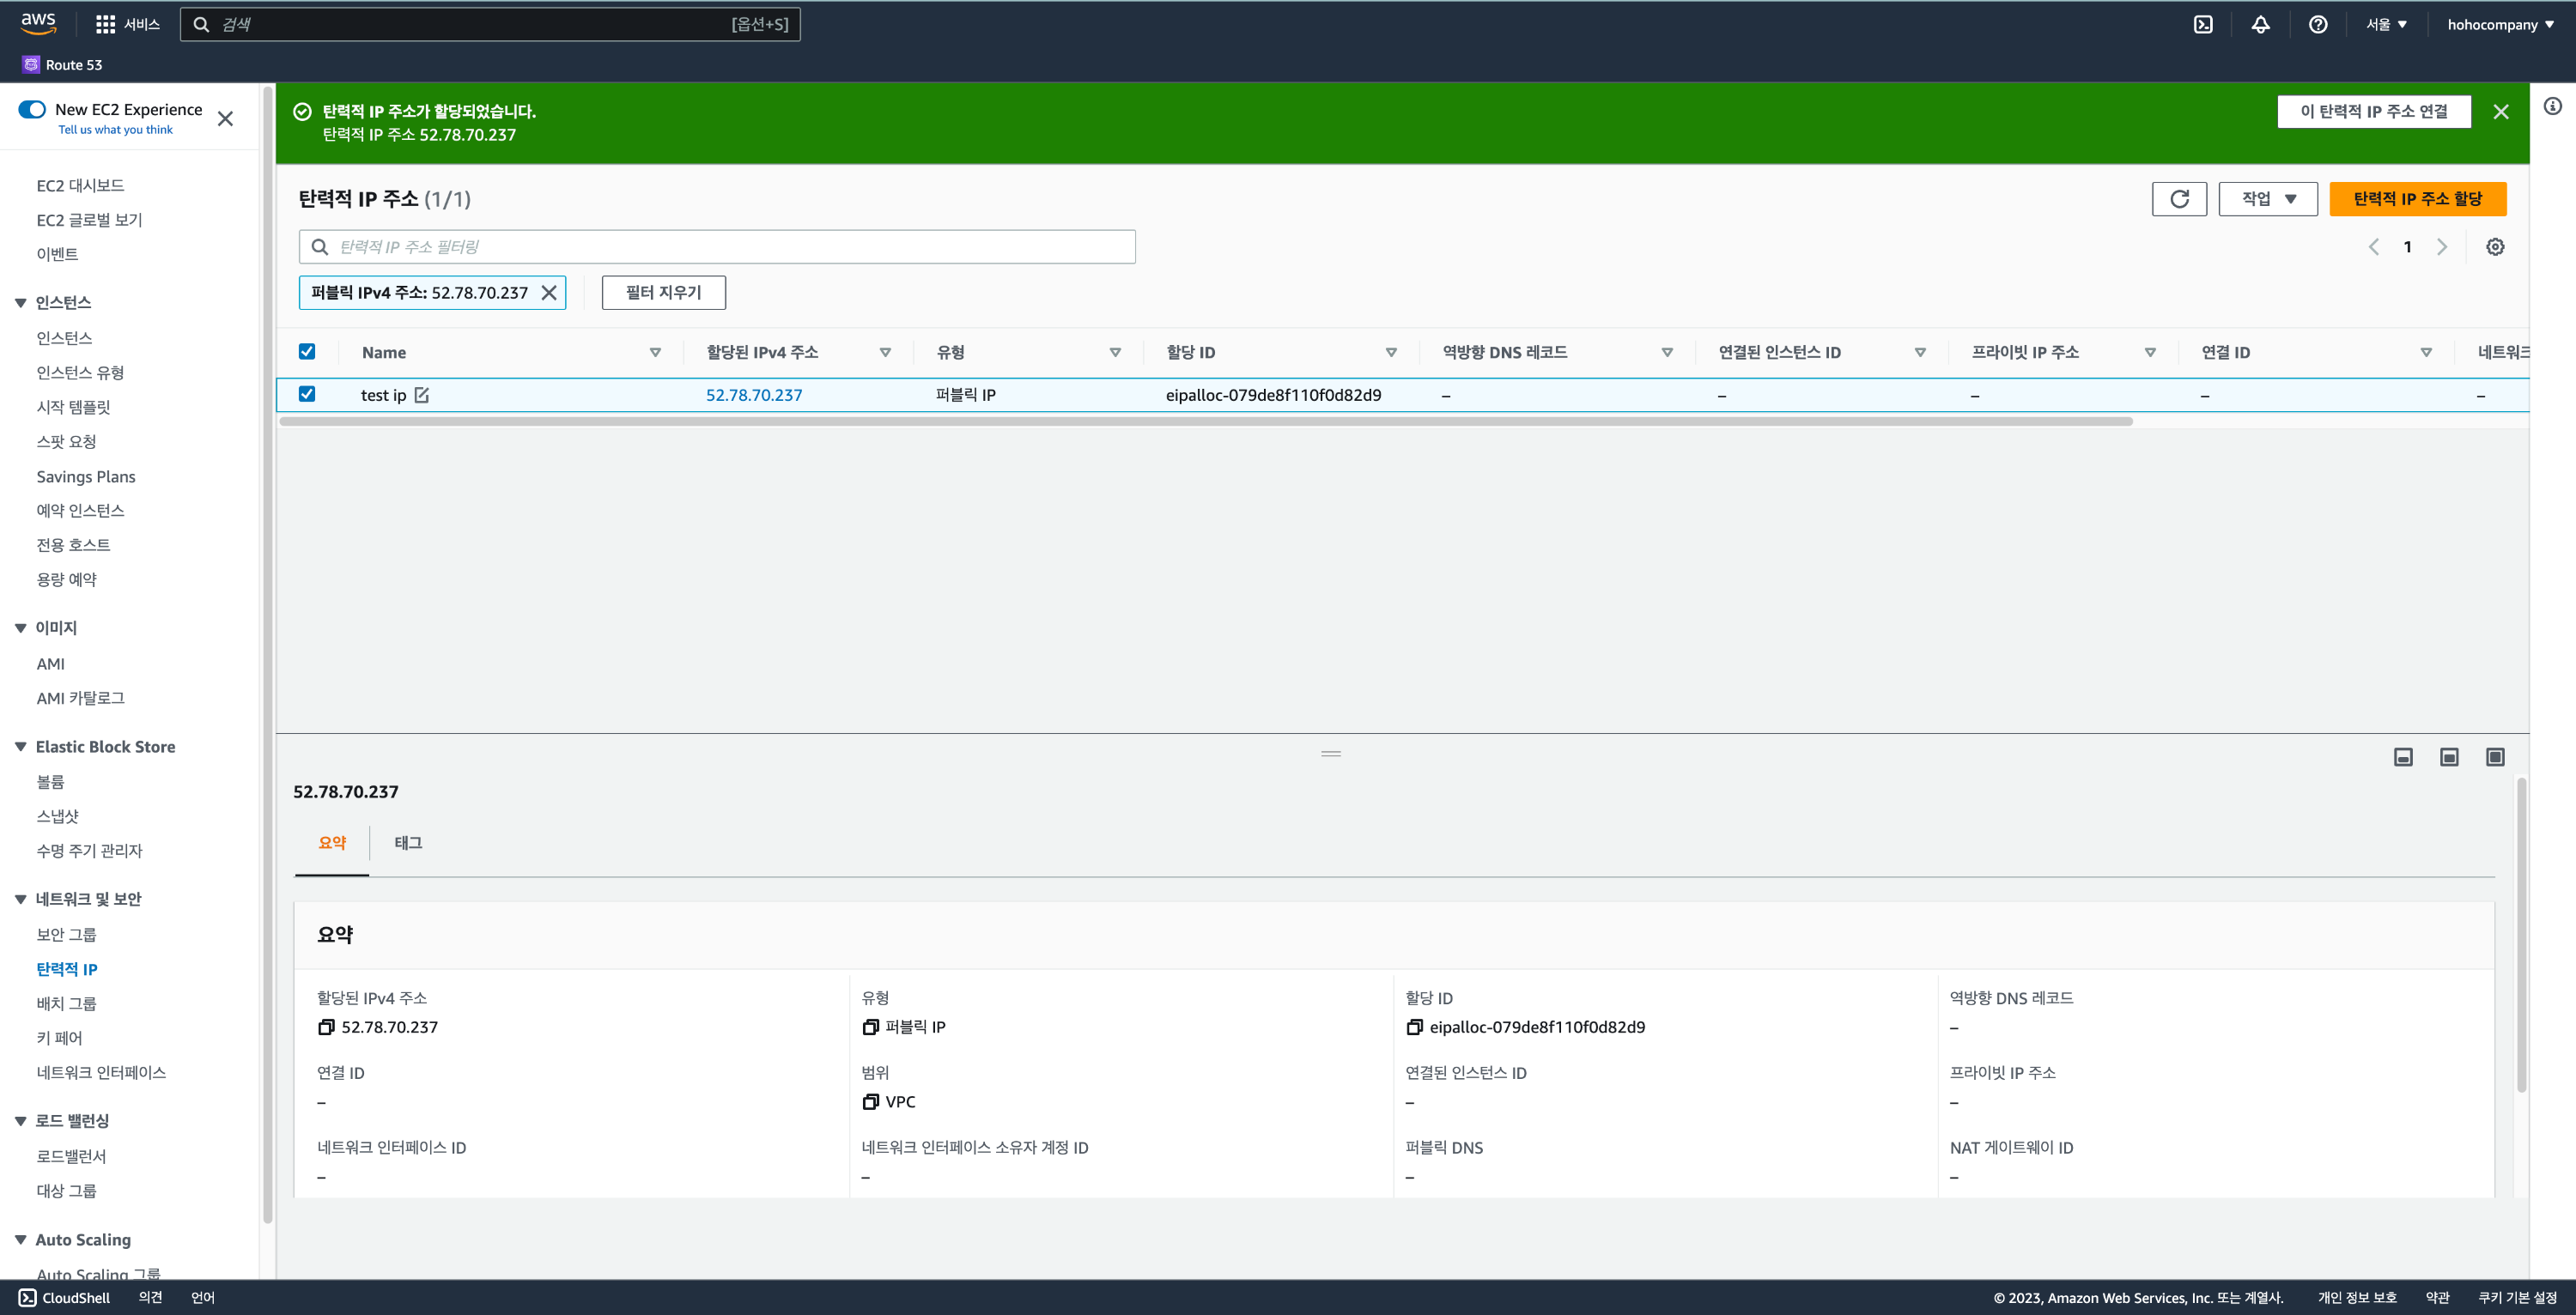Collapse the Elastic Block Store section
Image resolution: width=2576 pixels, height=1315 pixels.
21,747
